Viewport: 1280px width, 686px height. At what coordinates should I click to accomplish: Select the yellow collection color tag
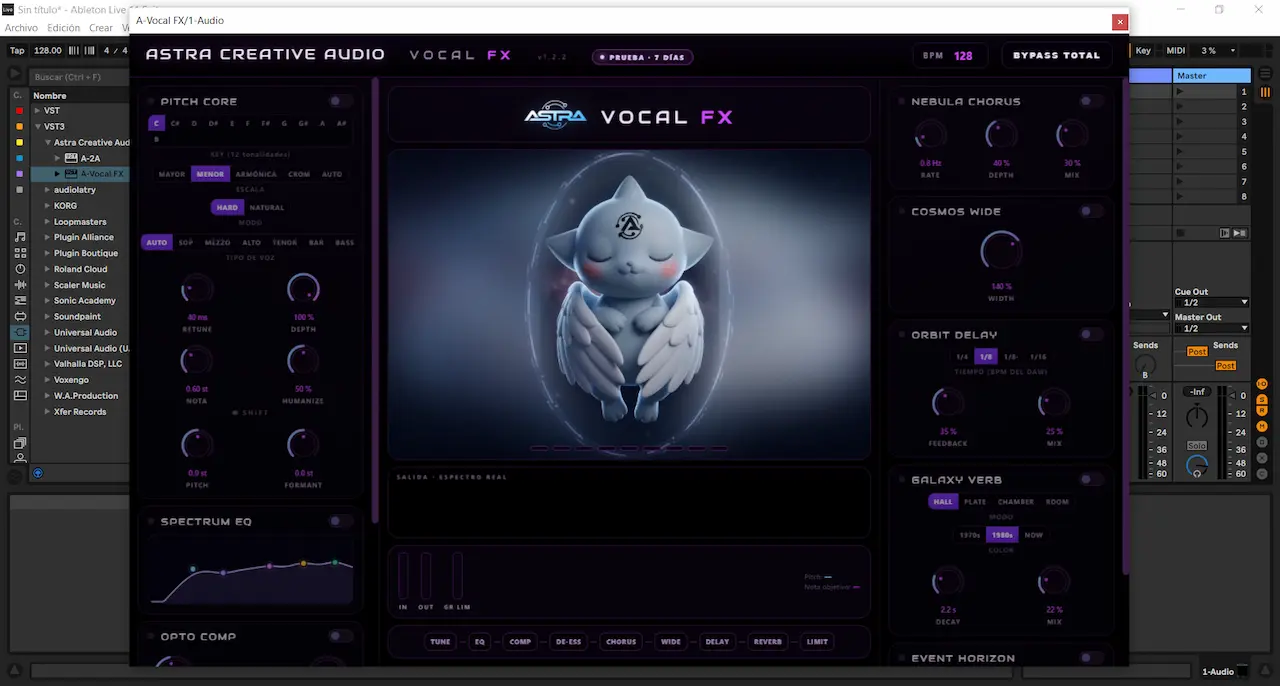pyautogui.click(x=19, y=142)
